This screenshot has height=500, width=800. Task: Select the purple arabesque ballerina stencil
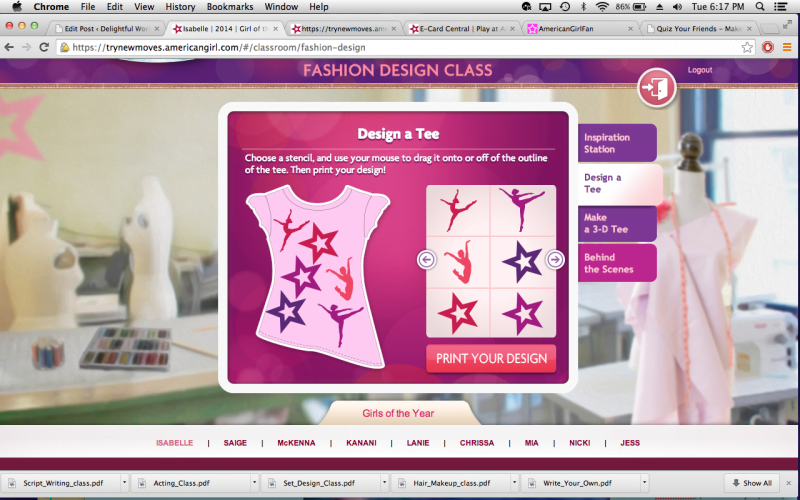pos(522,209)
